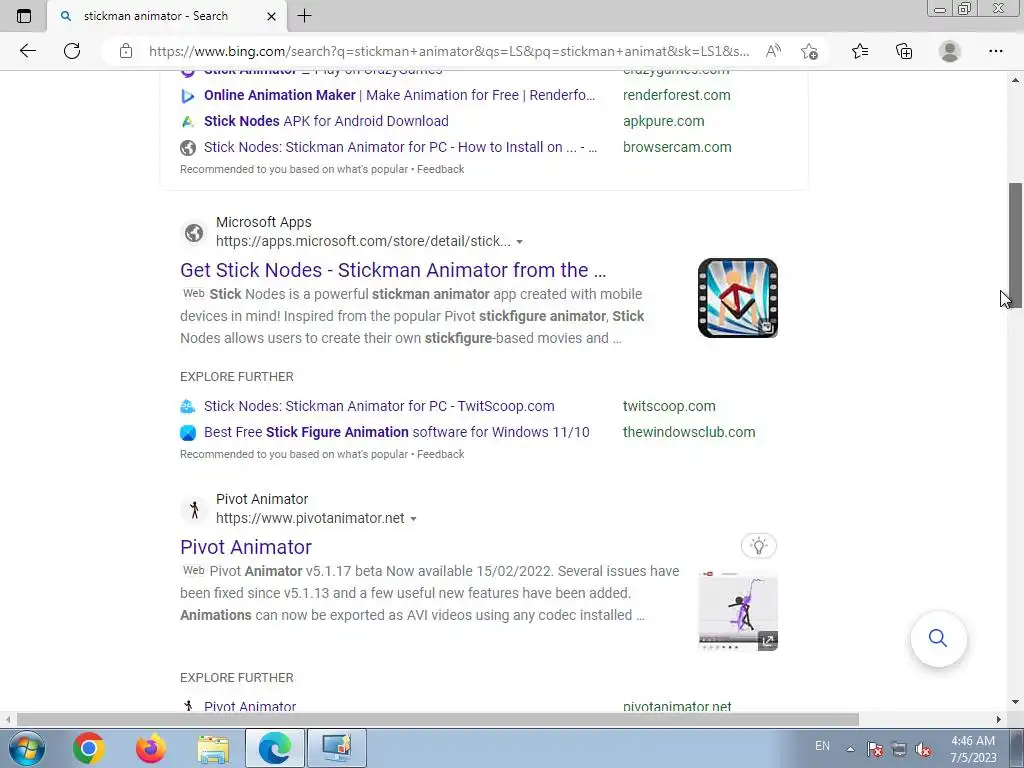Click the APKPure favicon icon
The width and height of the screenshot is (1024, 768).
pos(188,121)
